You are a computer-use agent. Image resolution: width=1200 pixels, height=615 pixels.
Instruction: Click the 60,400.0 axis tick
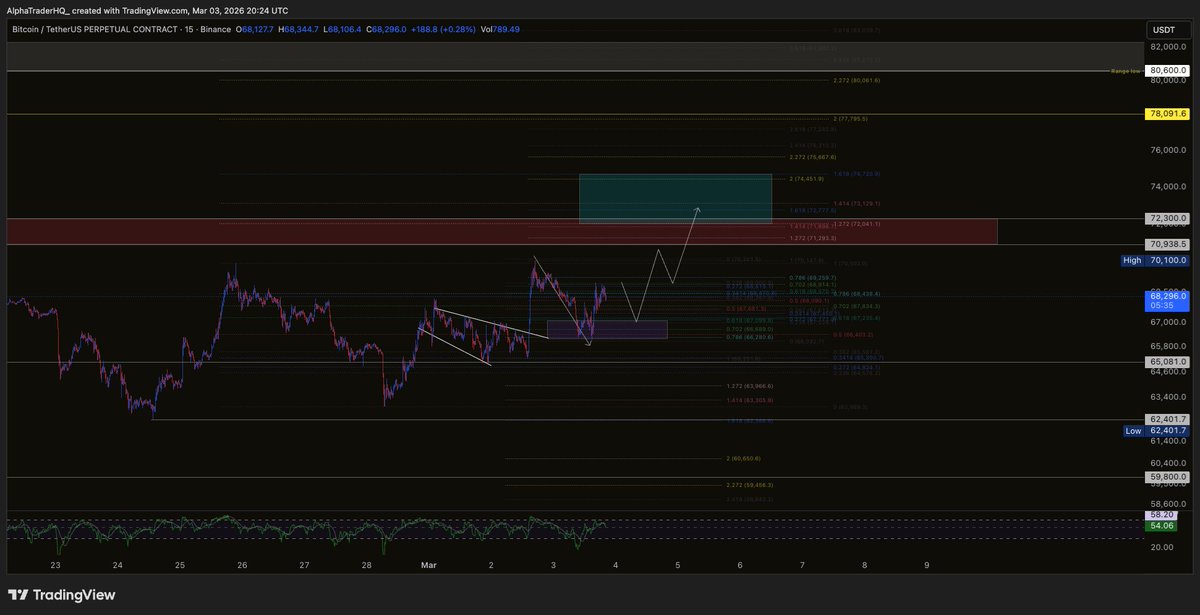pyautogui.click(x=1168, y=462)
